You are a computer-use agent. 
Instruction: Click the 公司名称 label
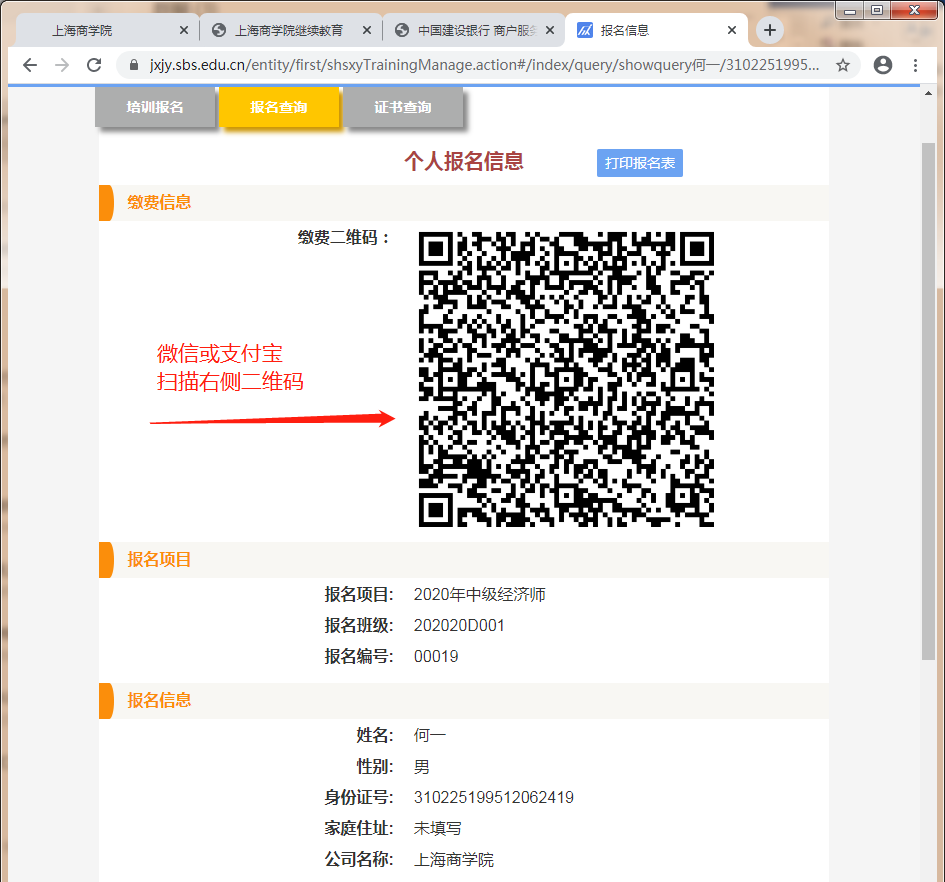point(359,860)
